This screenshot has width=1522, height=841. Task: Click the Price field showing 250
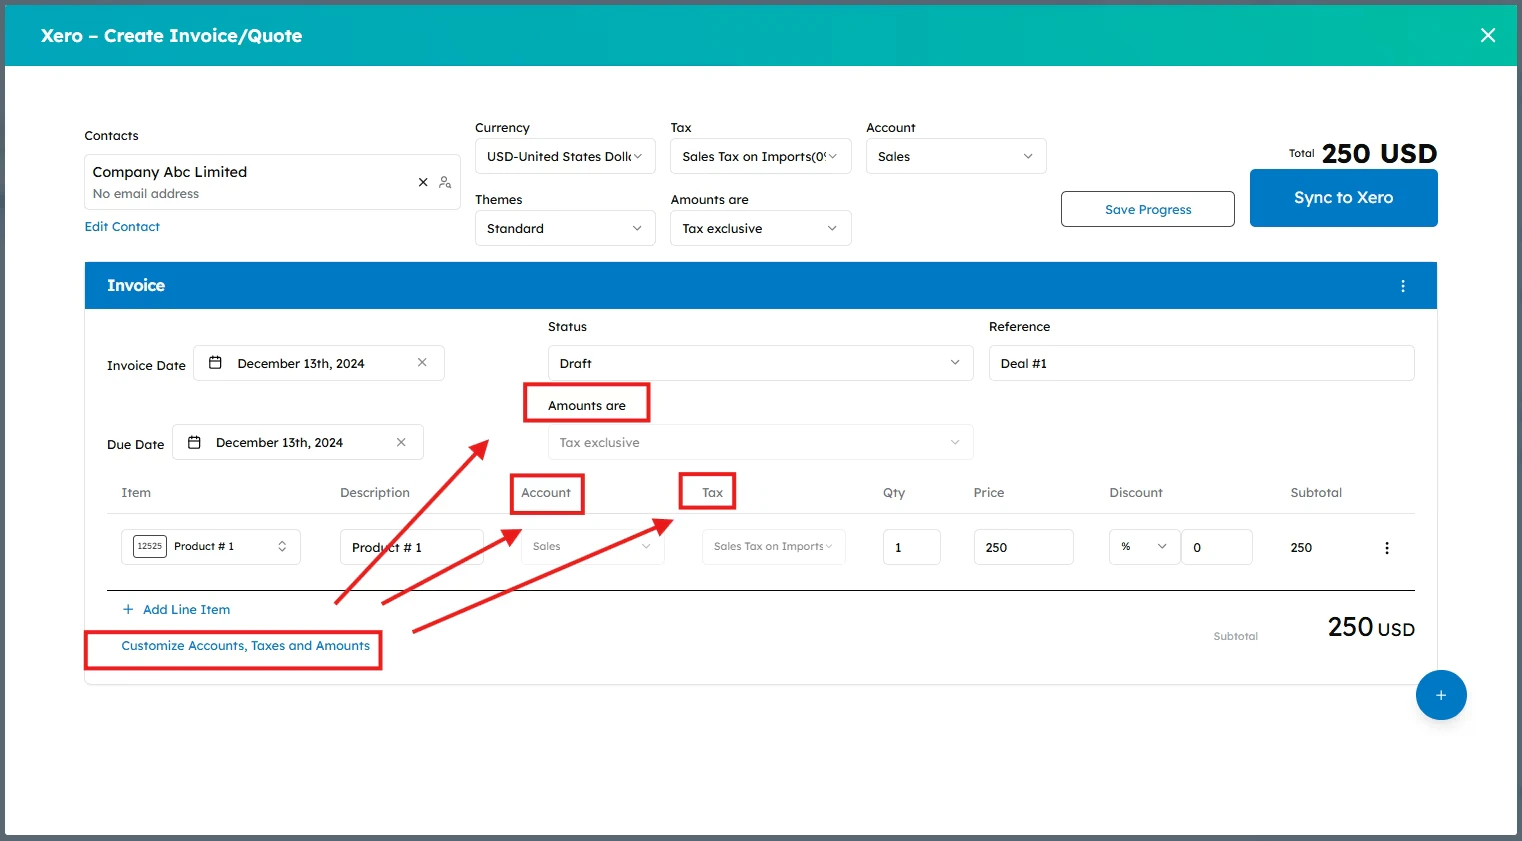(x=1023, y=547)
